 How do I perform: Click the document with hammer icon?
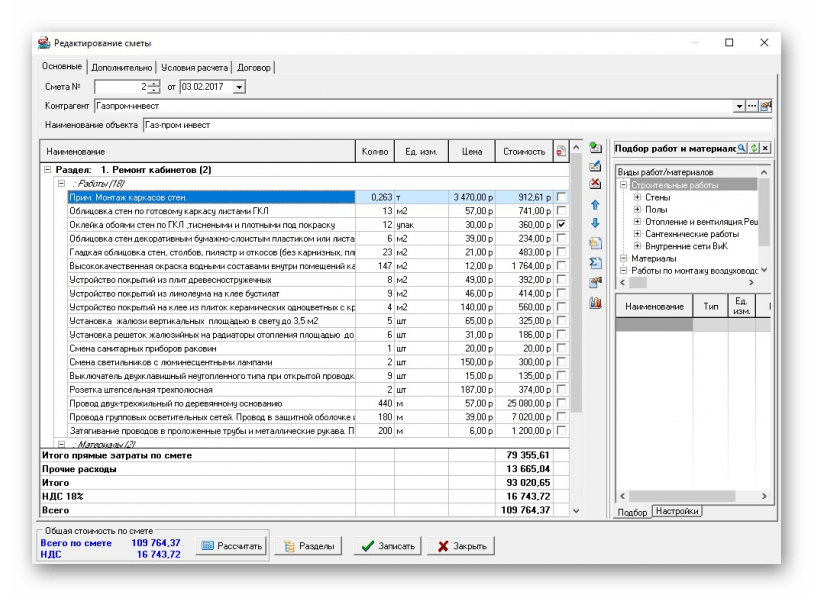[x=595, y=283]
